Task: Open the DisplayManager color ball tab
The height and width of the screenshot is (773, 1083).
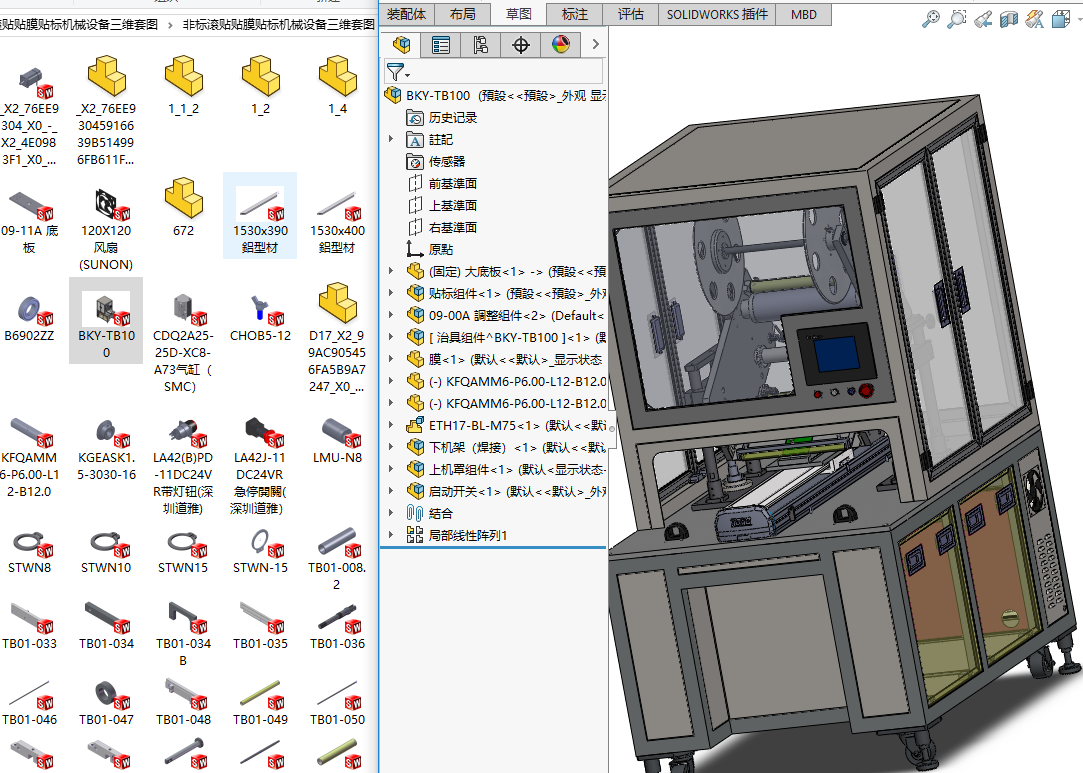Action: 560,44
